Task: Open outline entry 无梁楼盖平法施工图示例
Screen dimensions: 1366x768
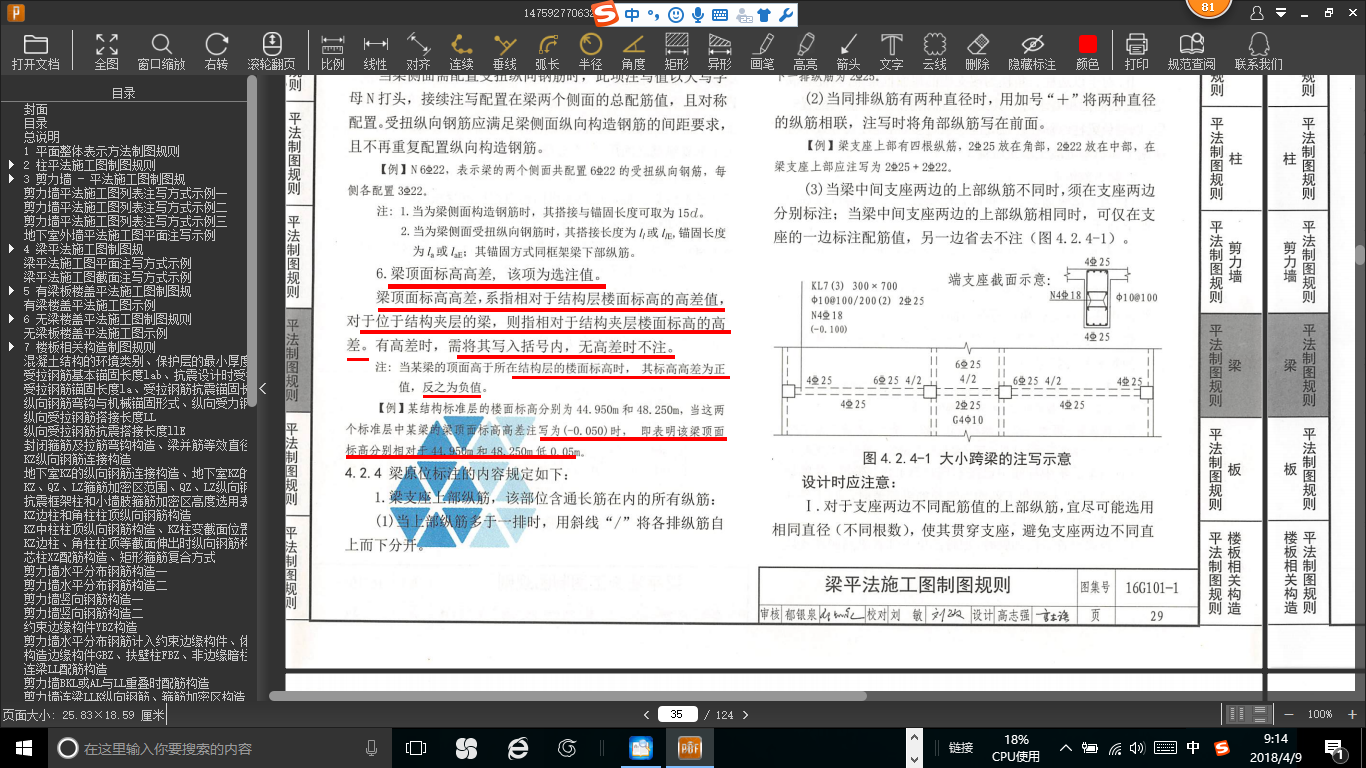Action: [95, 333]
